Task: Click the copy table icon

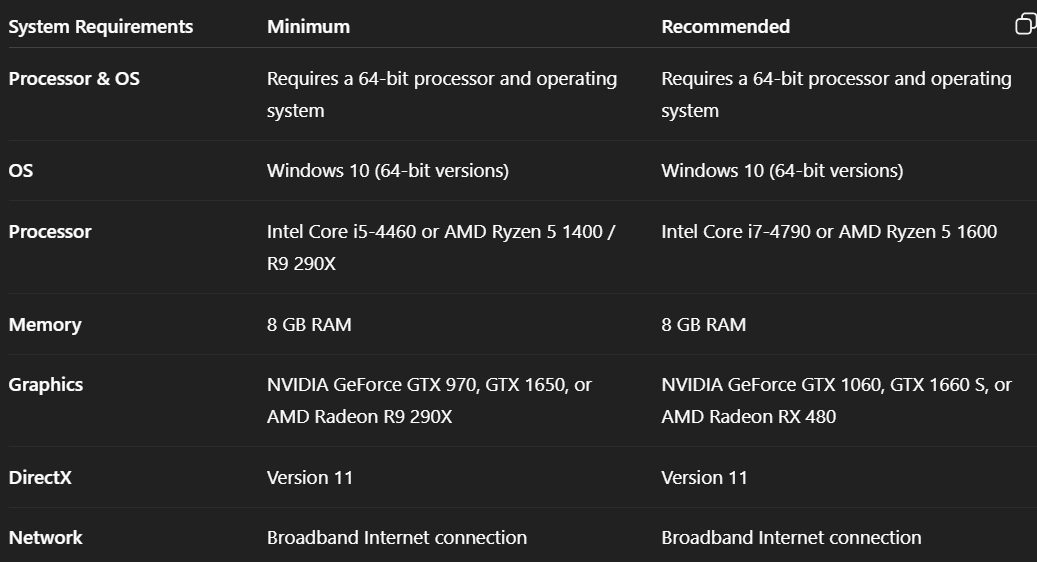Action: [x=1025, y=24]
